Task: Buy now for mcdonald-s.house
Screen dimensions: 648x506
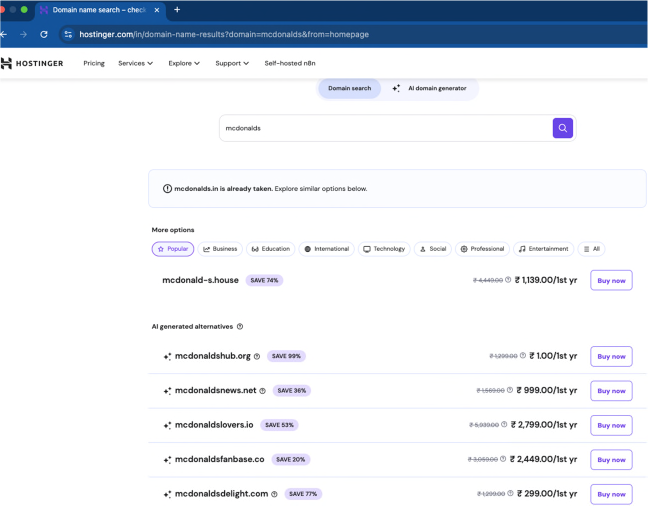Action: pyautogui.click(x=611, y=281)
